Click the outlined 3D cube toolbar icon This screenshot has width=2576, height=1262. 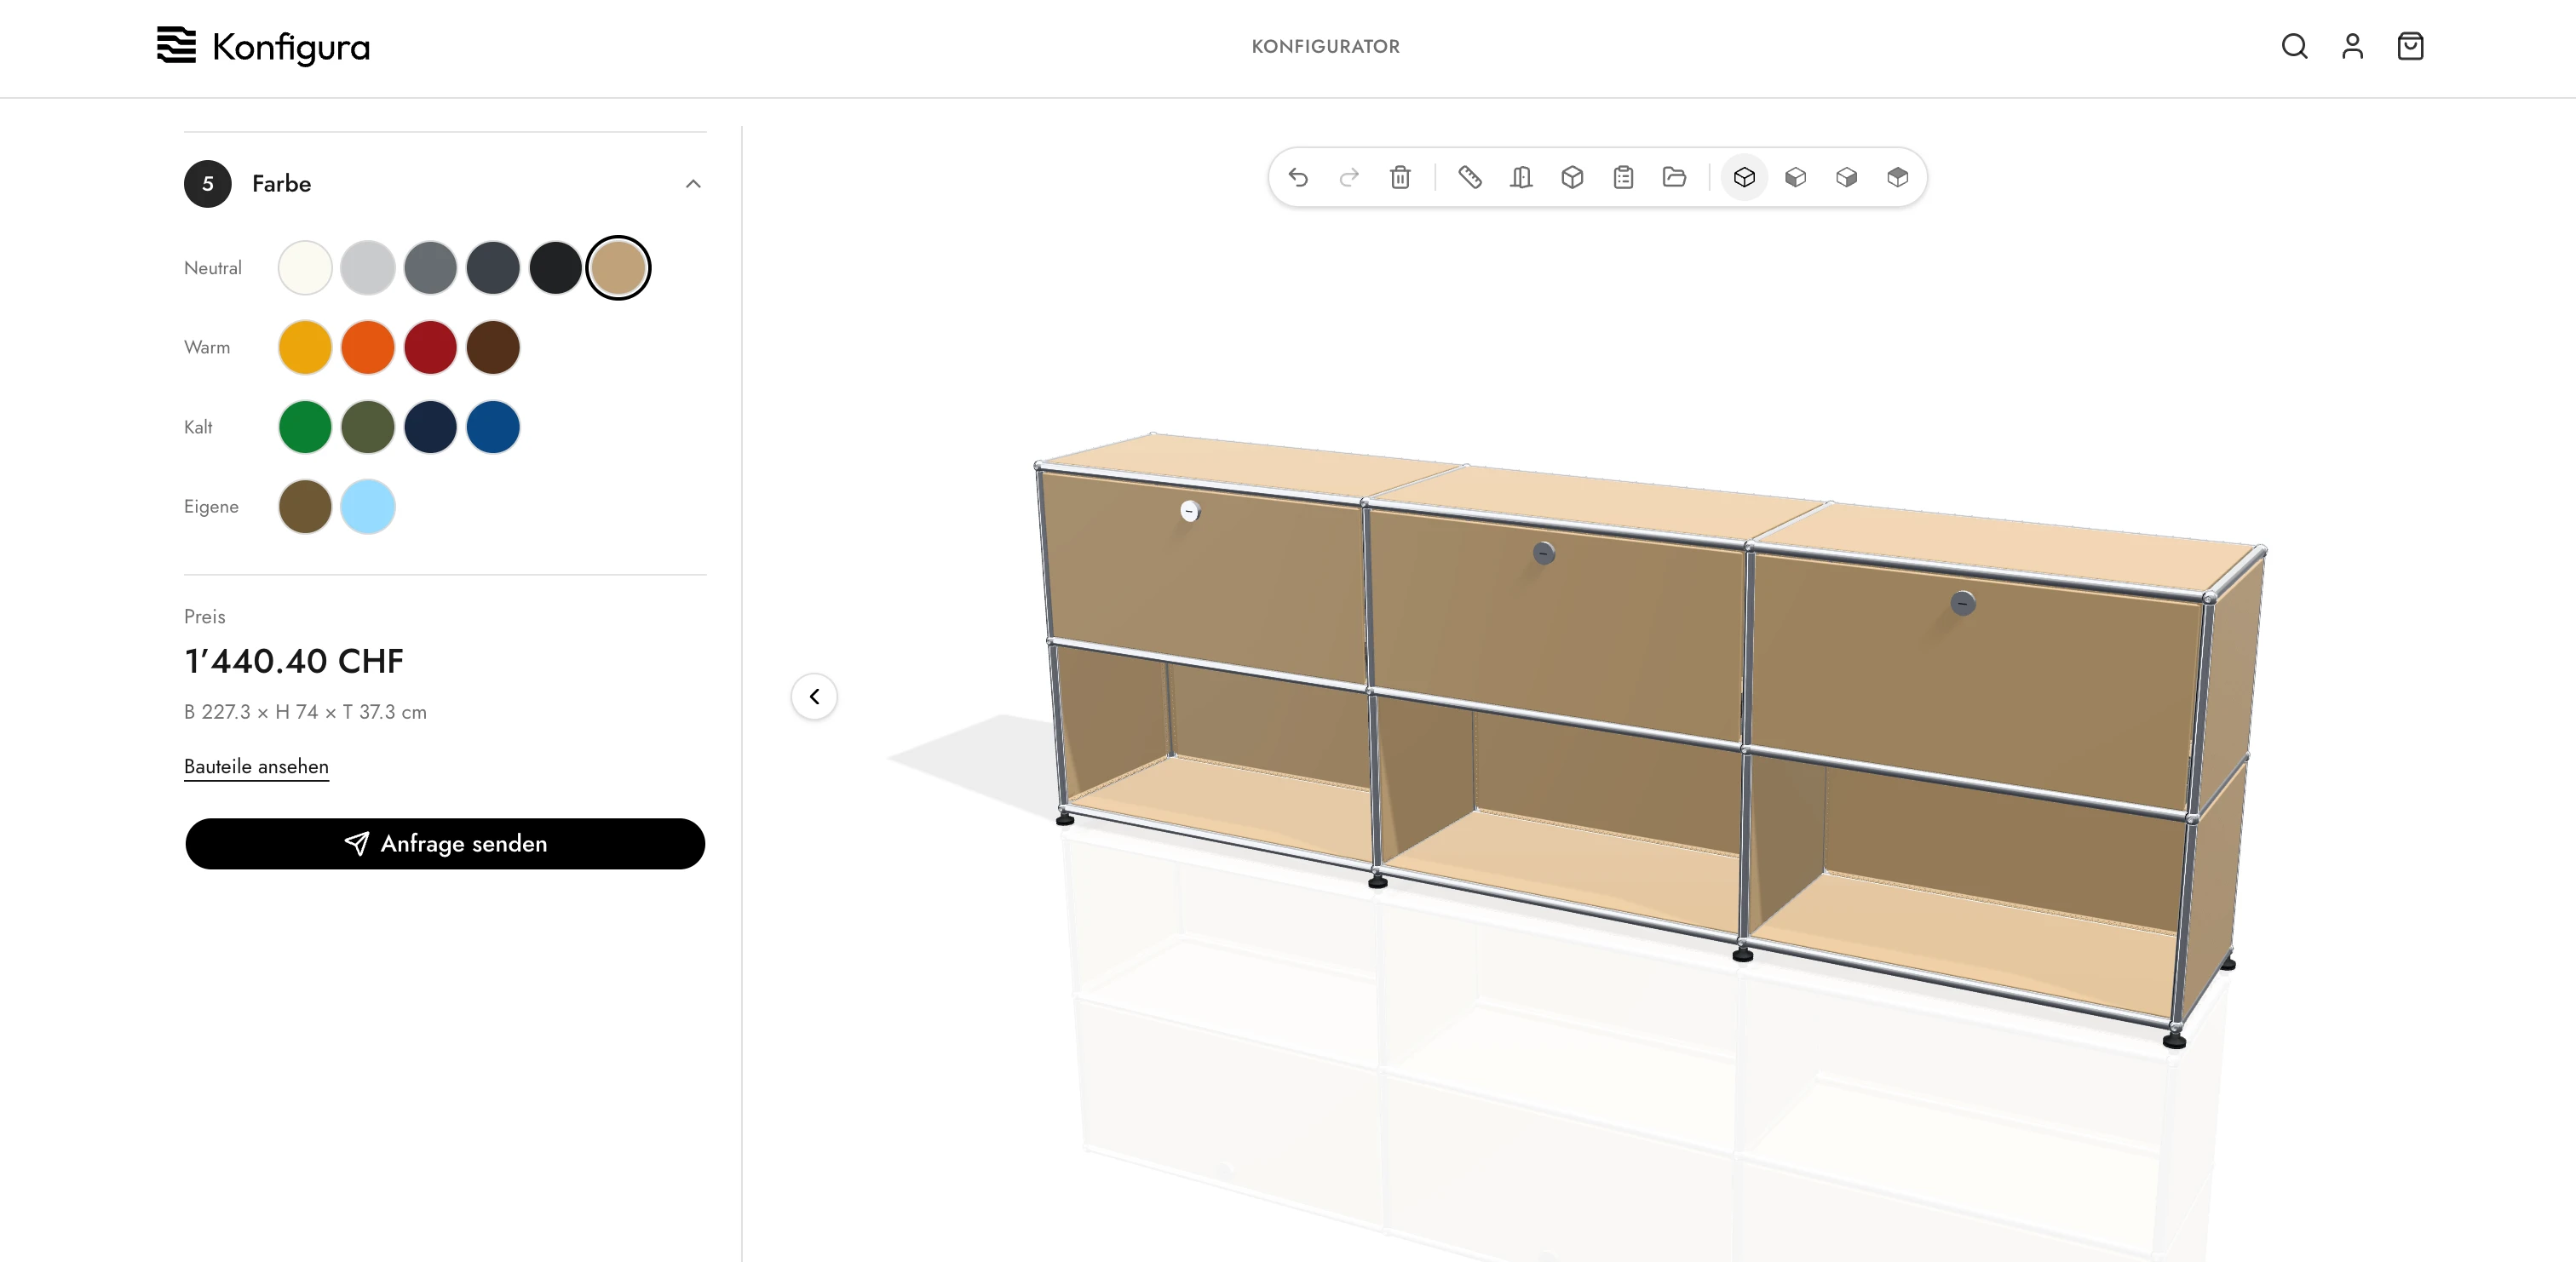pyautogui.click(x=1572, y=178)
